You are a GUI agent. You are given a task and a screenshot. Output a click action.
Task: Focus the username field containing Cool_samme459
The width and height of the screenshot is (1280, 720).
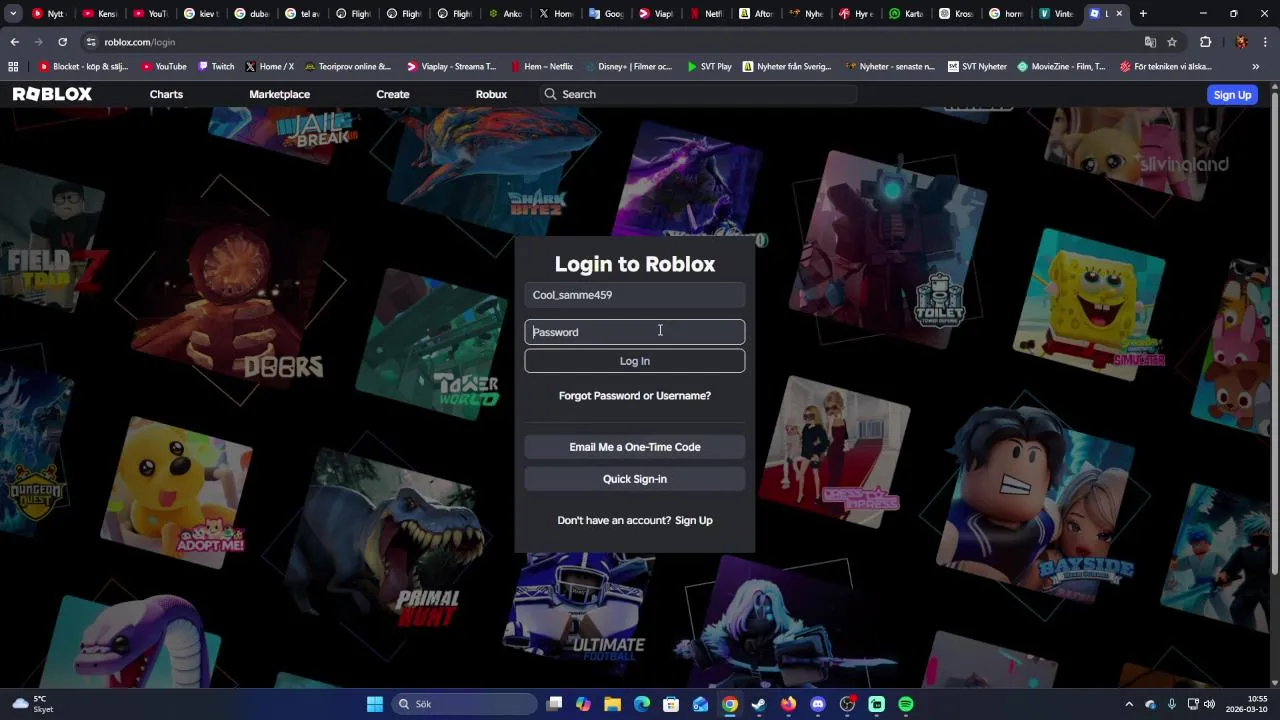click(x=635, y=295)
